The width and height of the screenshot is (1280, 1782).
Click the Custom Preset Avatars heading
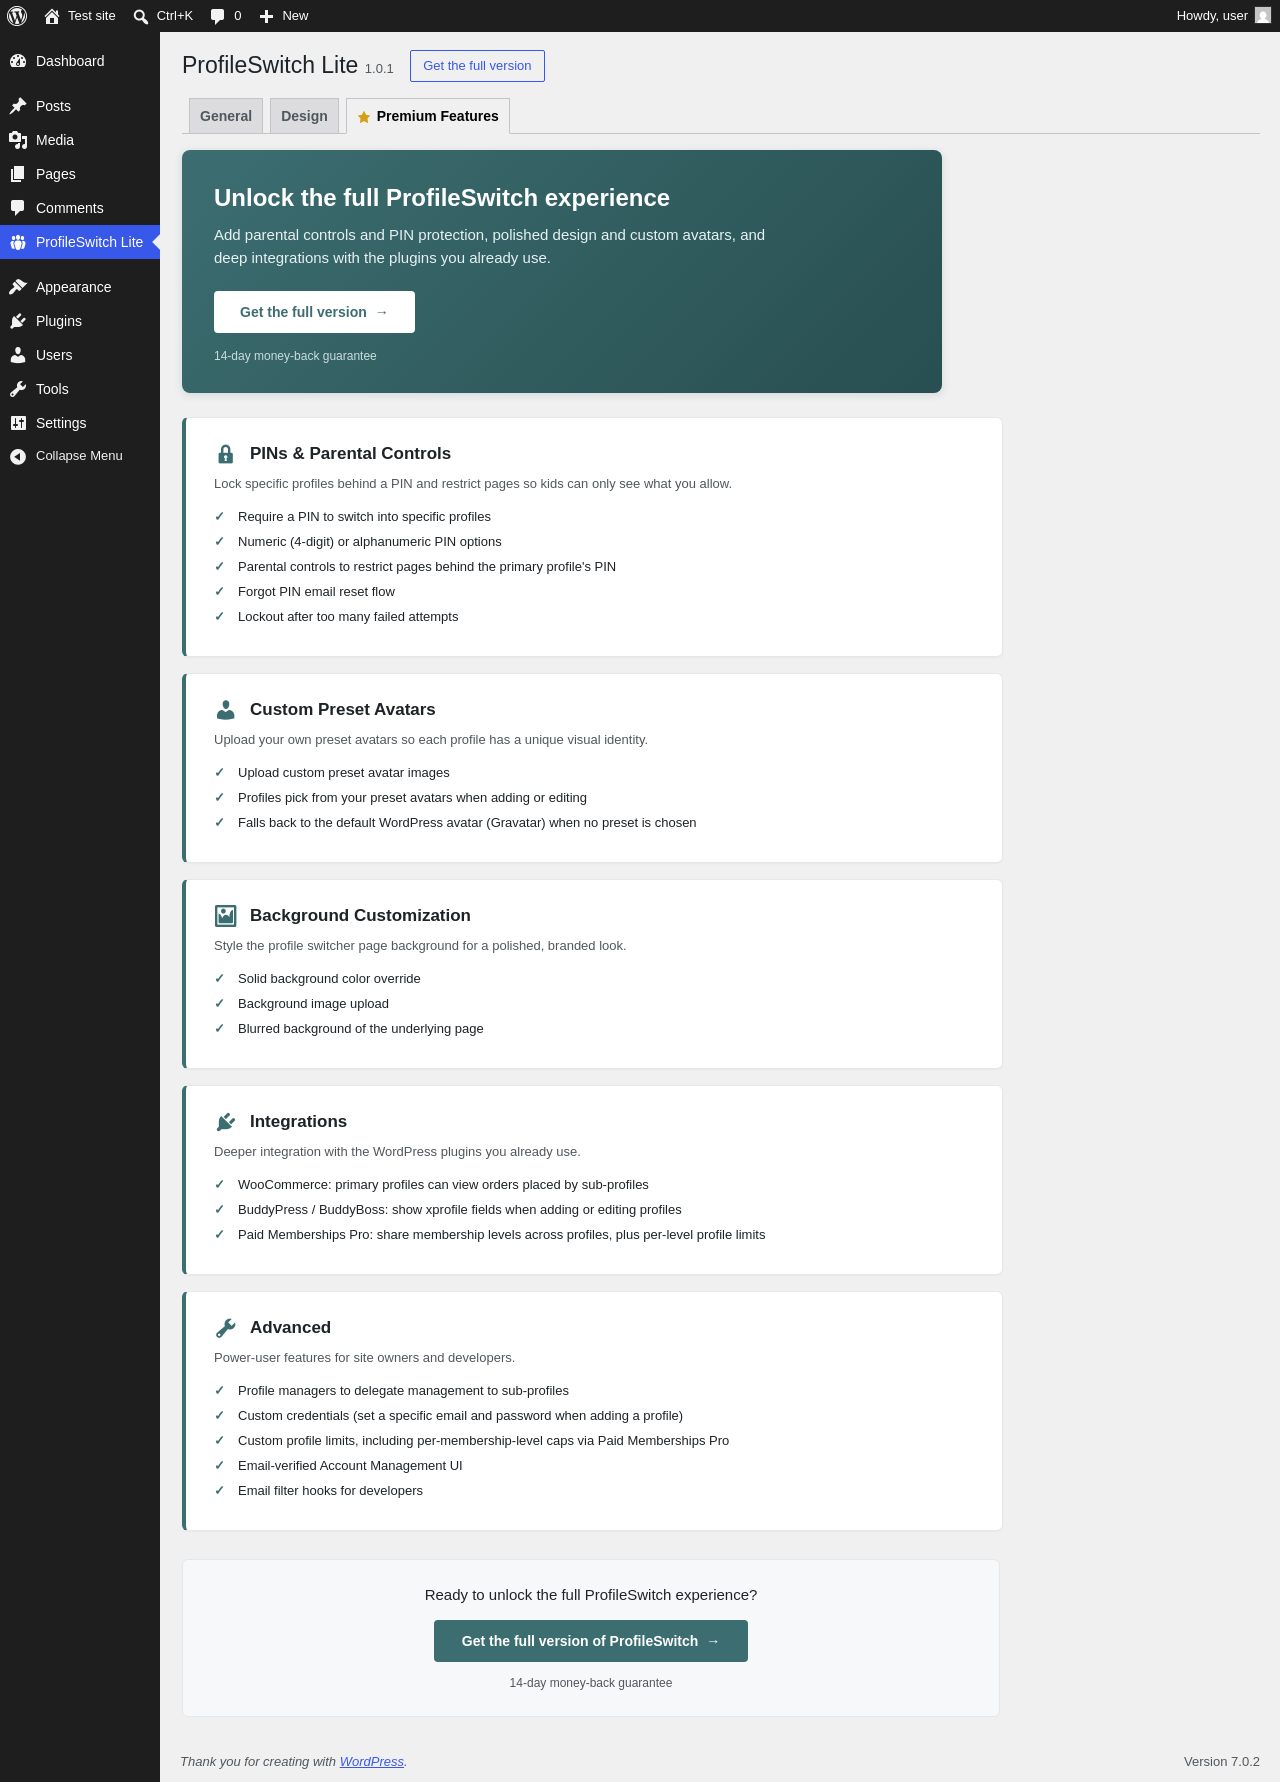click(343, 710)
